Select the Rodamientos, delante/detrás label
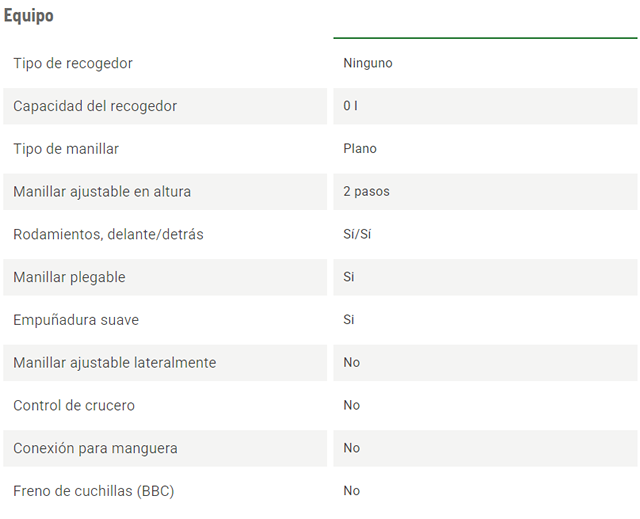Viewport: 640px width, 519px height. click(108, 234)
